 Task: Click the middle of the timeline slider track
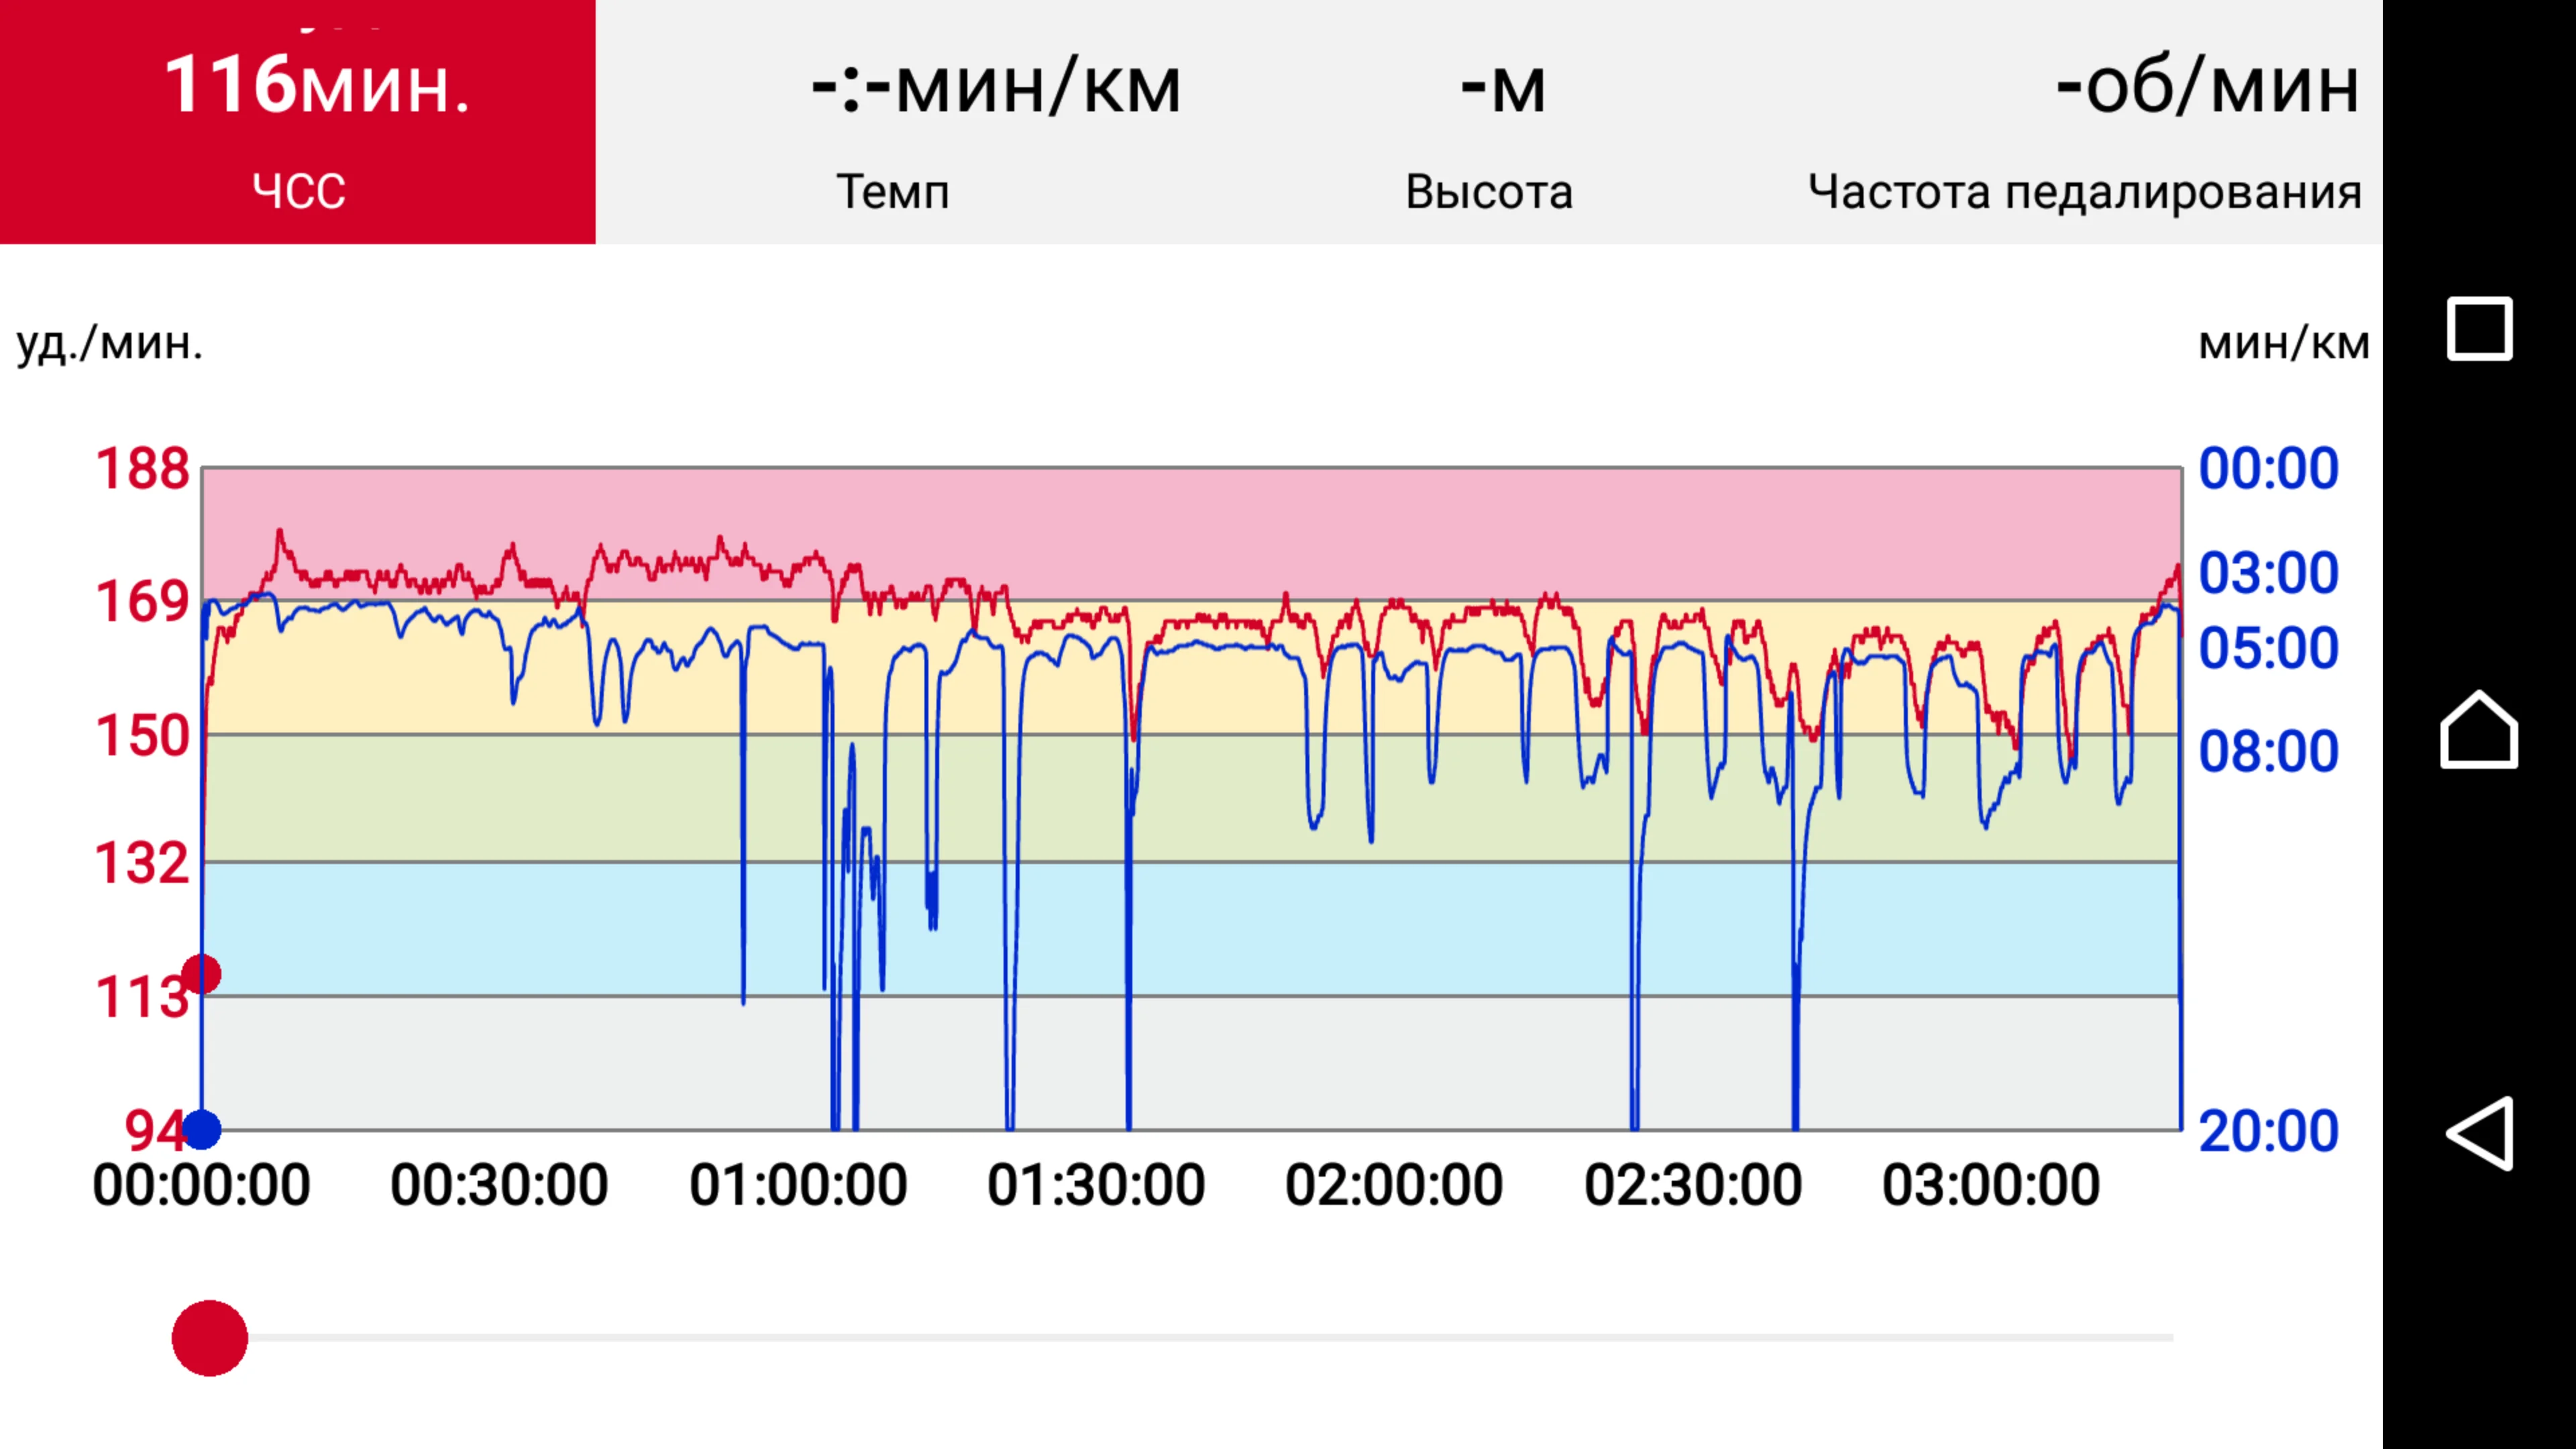(x=1190, y=1337)
